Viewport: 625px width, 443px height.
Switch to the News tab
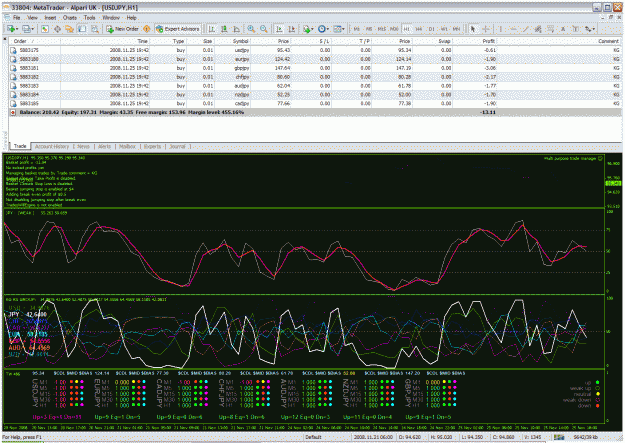[x=83, y=146]
